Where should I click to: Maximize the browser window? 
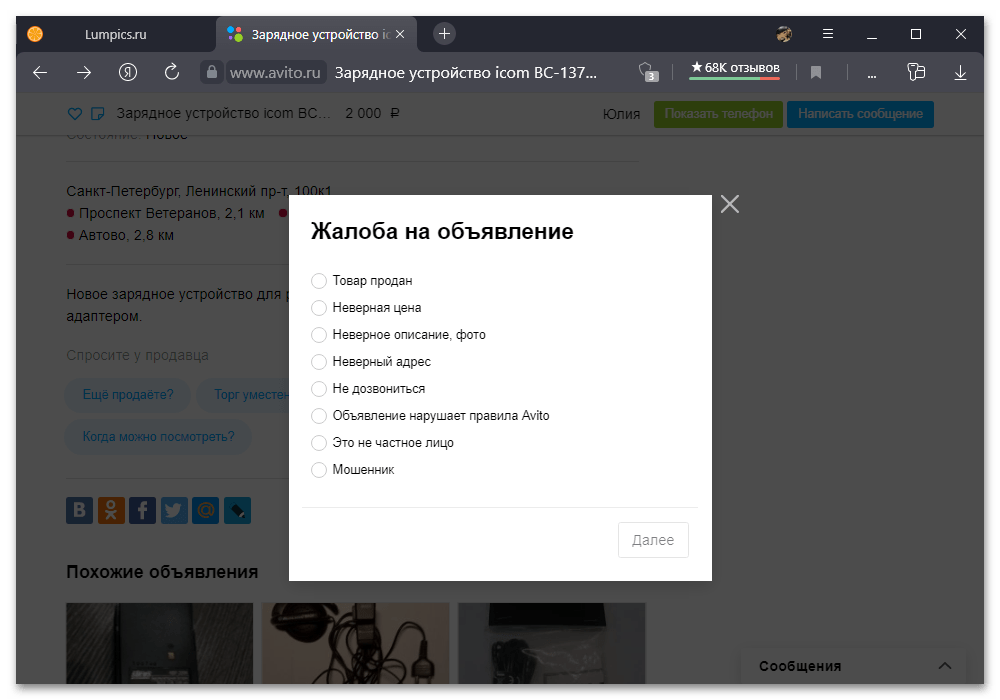point(916,34)
